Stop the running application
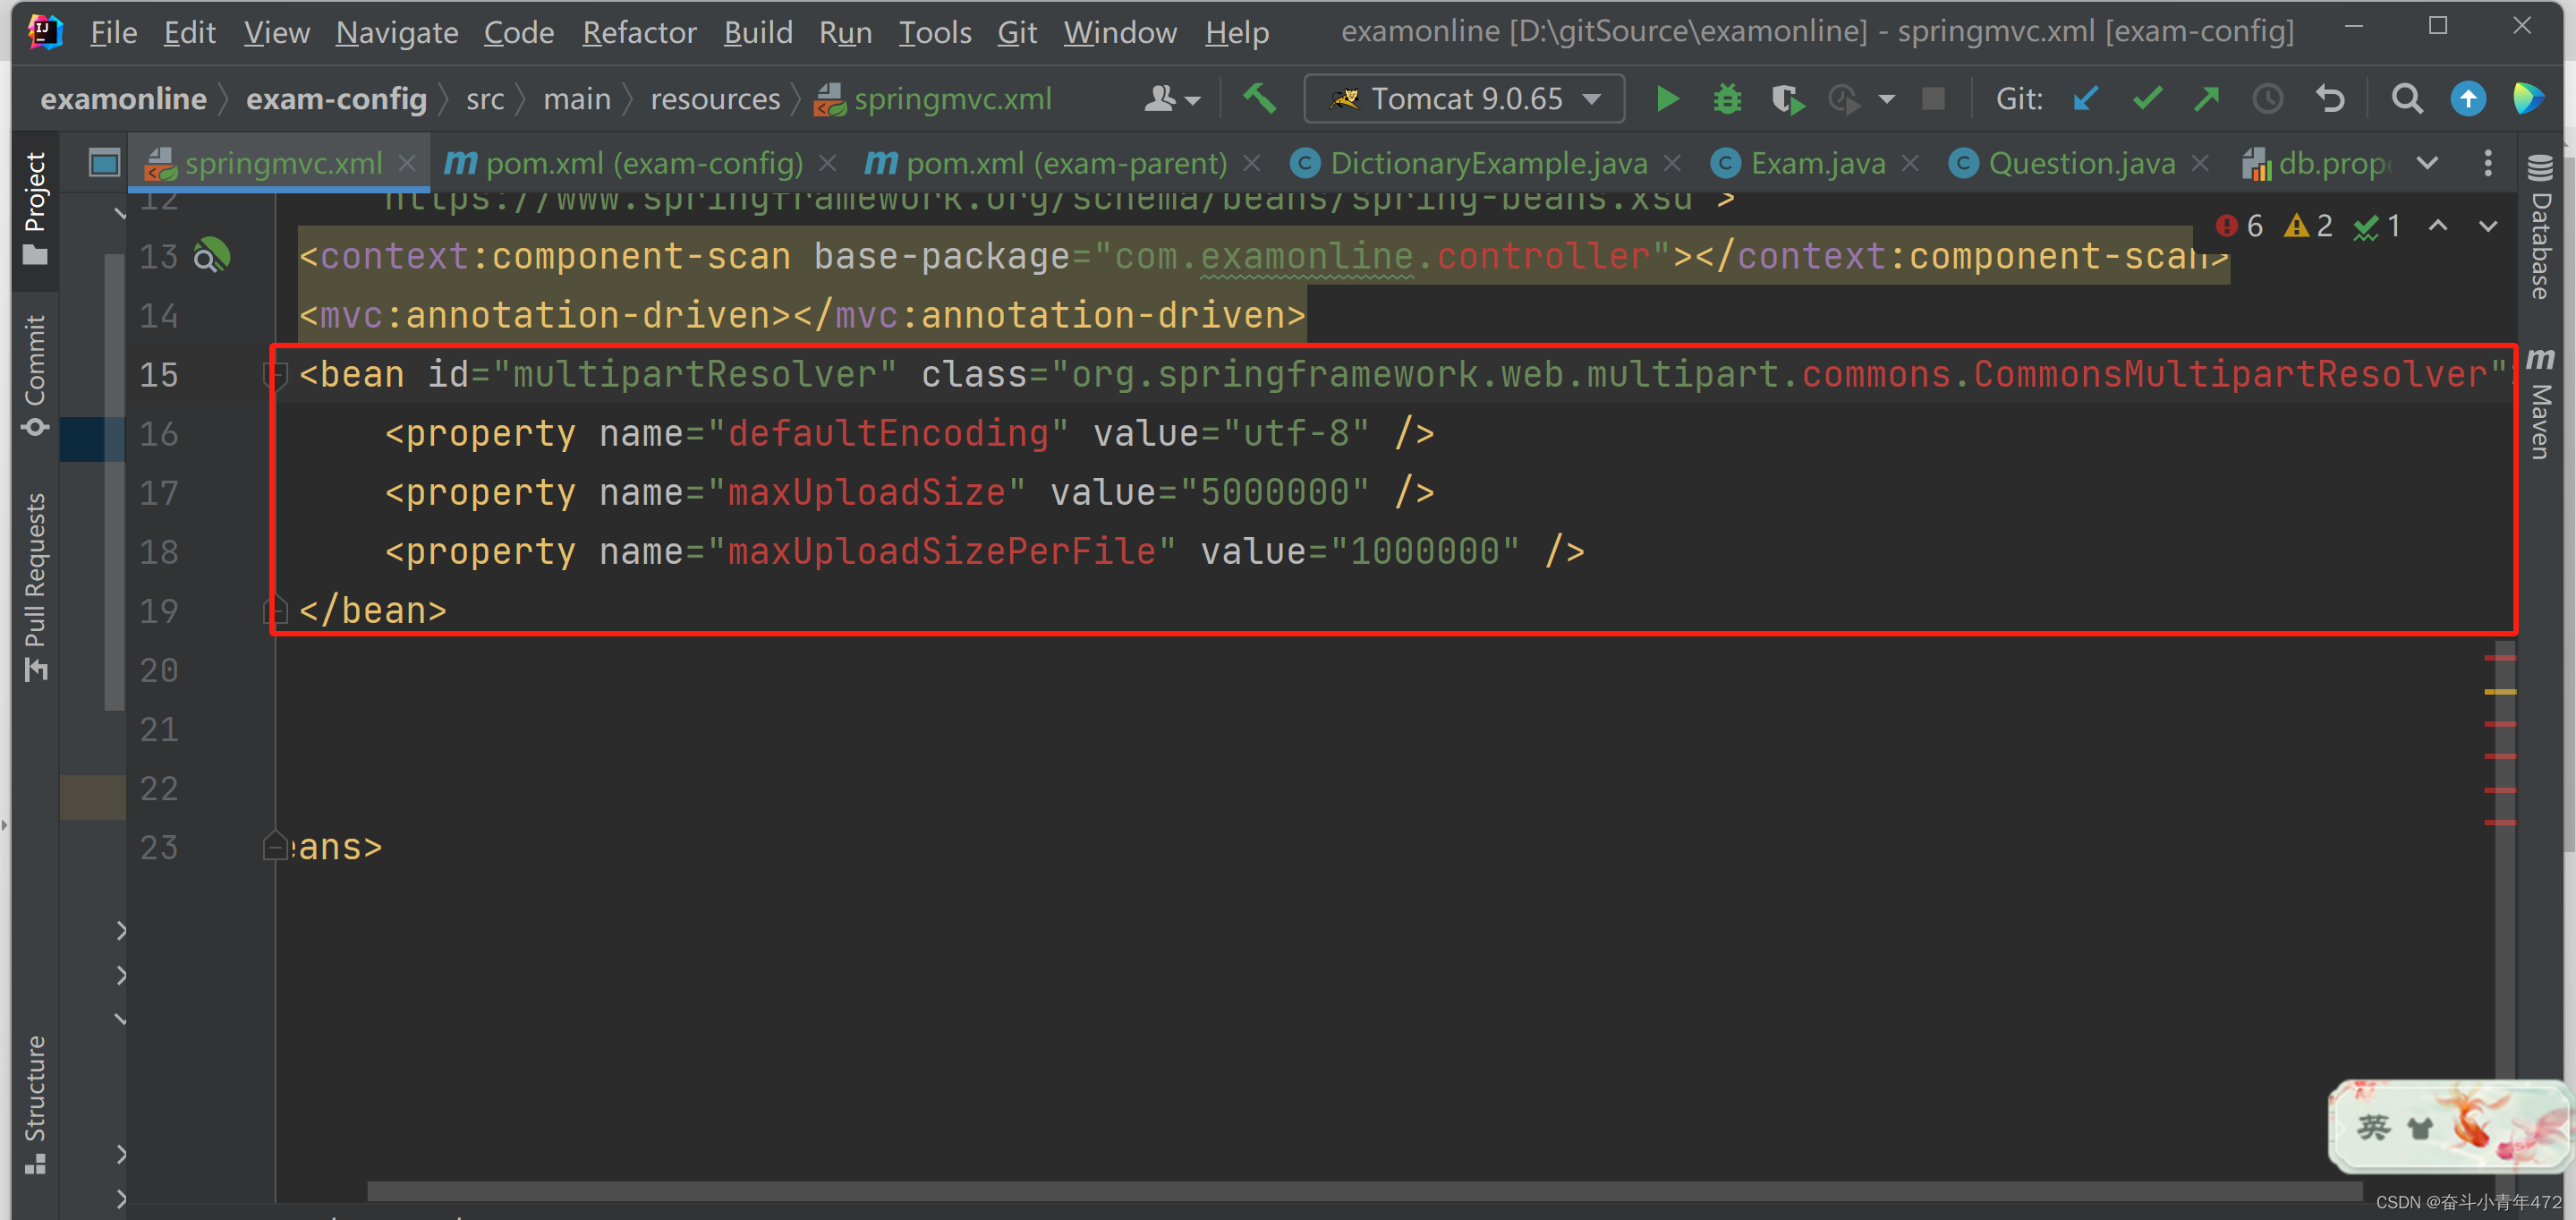The height and width of the screenshot is (1220, 2576). pos(1932,98)
